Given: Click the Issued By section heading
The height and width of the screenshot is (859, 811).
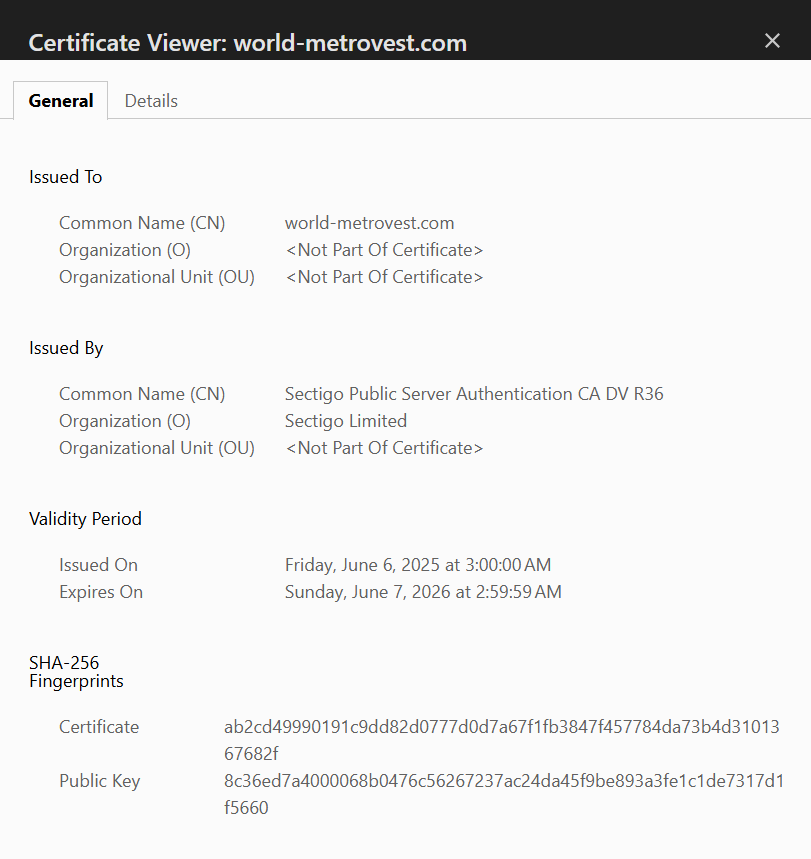Looking at the screenshot, I should (66, 348).
